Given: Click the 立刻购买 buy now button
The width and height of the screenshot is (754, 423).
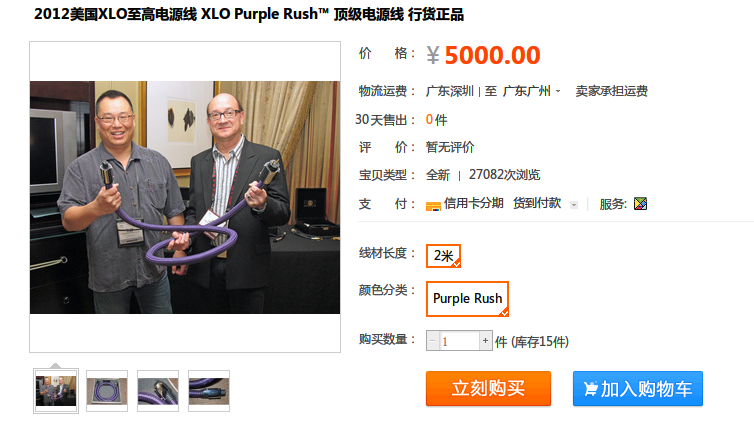Looking at the screenshot, I should coord(488,388).
